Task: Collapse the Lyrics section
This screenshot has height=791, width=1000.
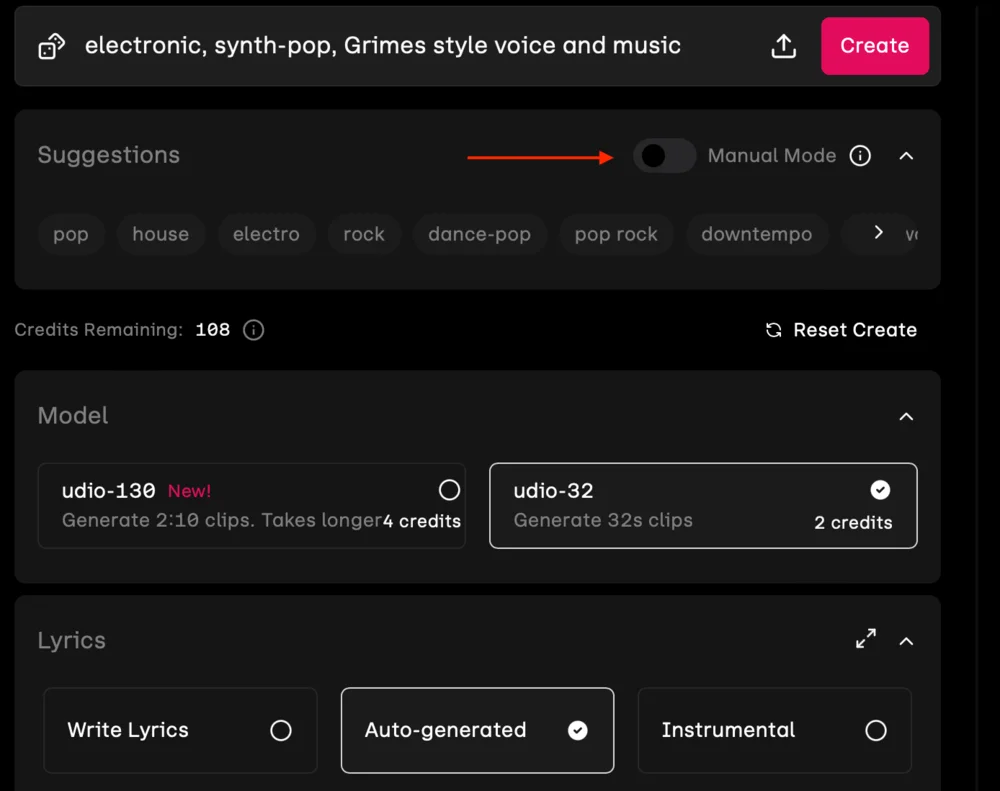Action: (906, 641)
